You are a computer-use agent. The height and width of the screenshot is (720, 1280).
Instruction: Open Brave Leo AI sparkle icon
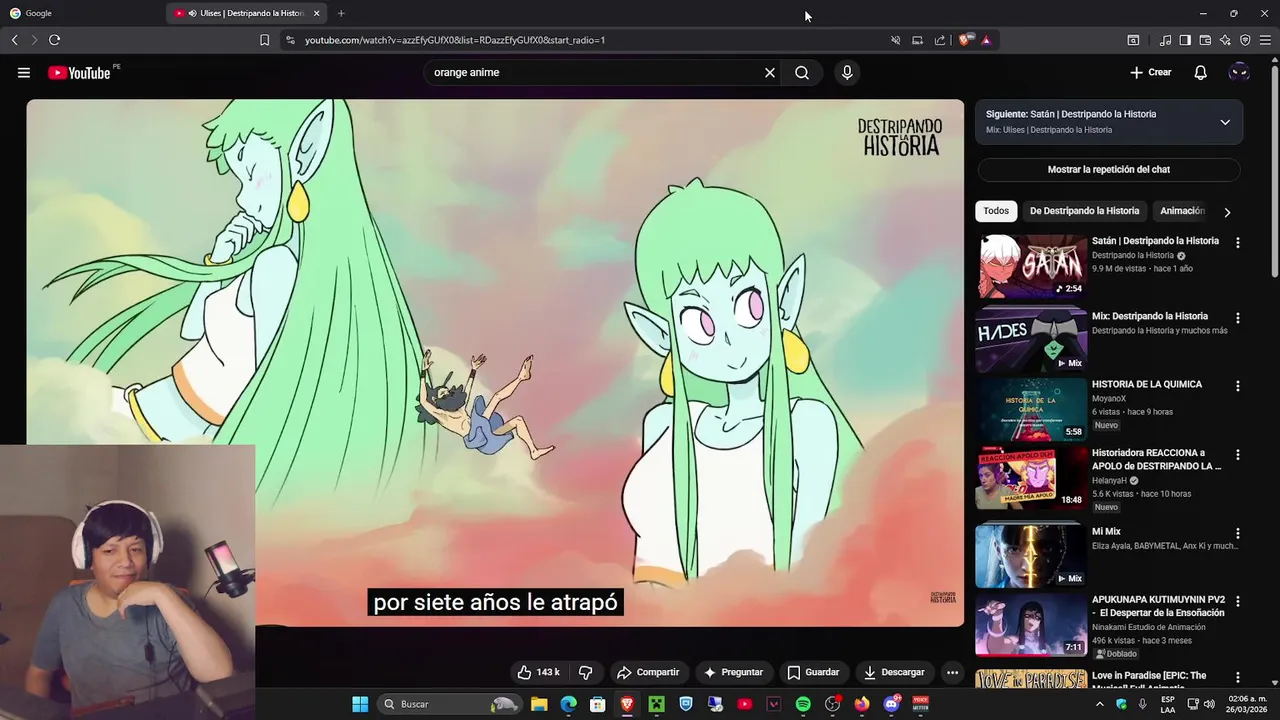point(1225,40)
